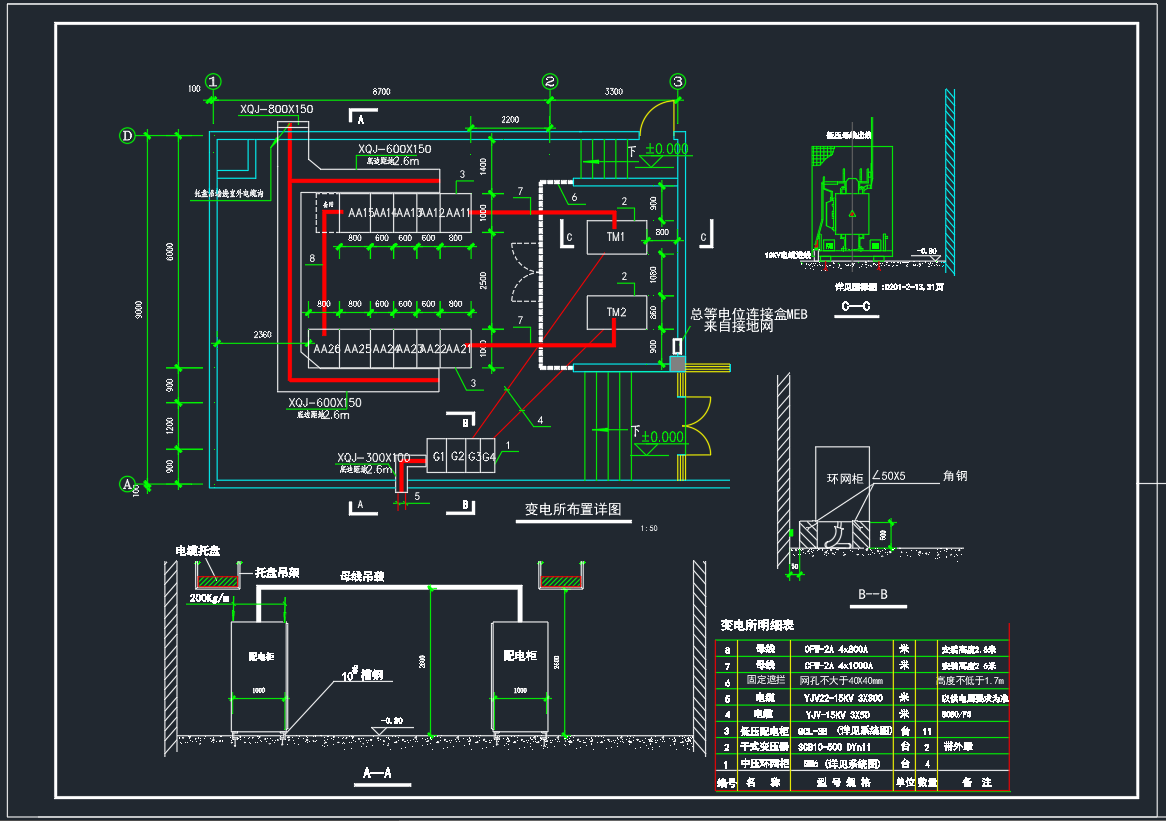Select the 环网柜 box in section B-B
Viewport: 1166px width, 821px height.
[843, 481]
